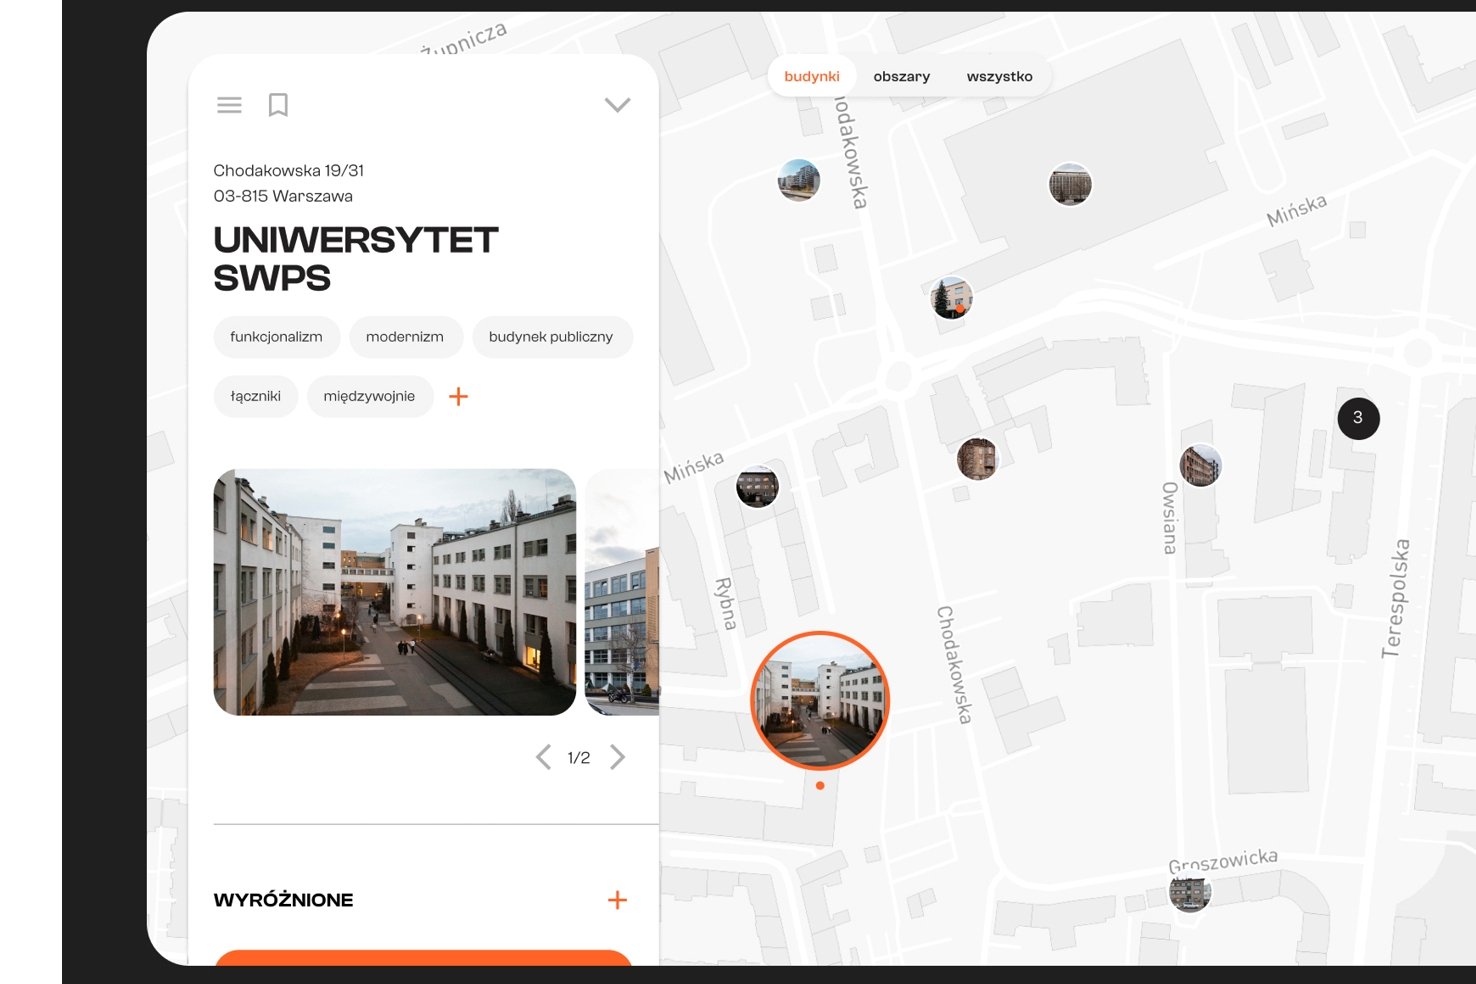Viewport: 1476px width, 984px height.
Task: Select the międzywojnie tag
Action: click(369, 396)
